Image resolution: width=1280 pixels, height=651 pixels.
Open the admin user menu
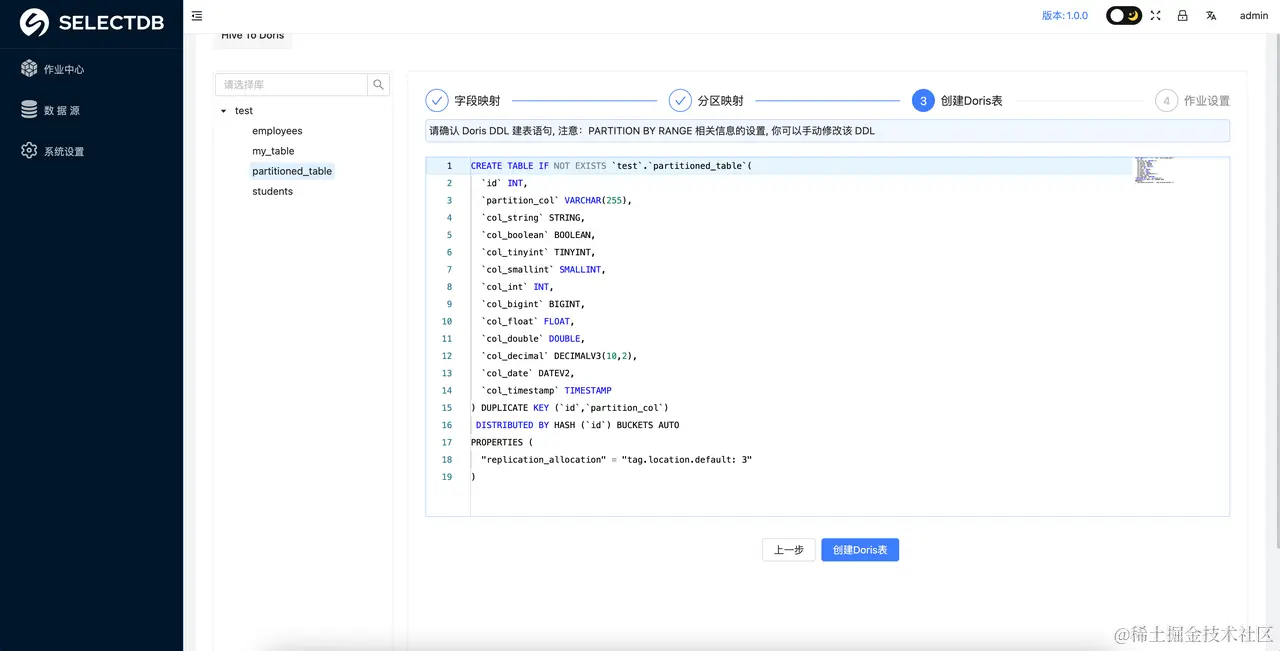(x=1254, y=16)
